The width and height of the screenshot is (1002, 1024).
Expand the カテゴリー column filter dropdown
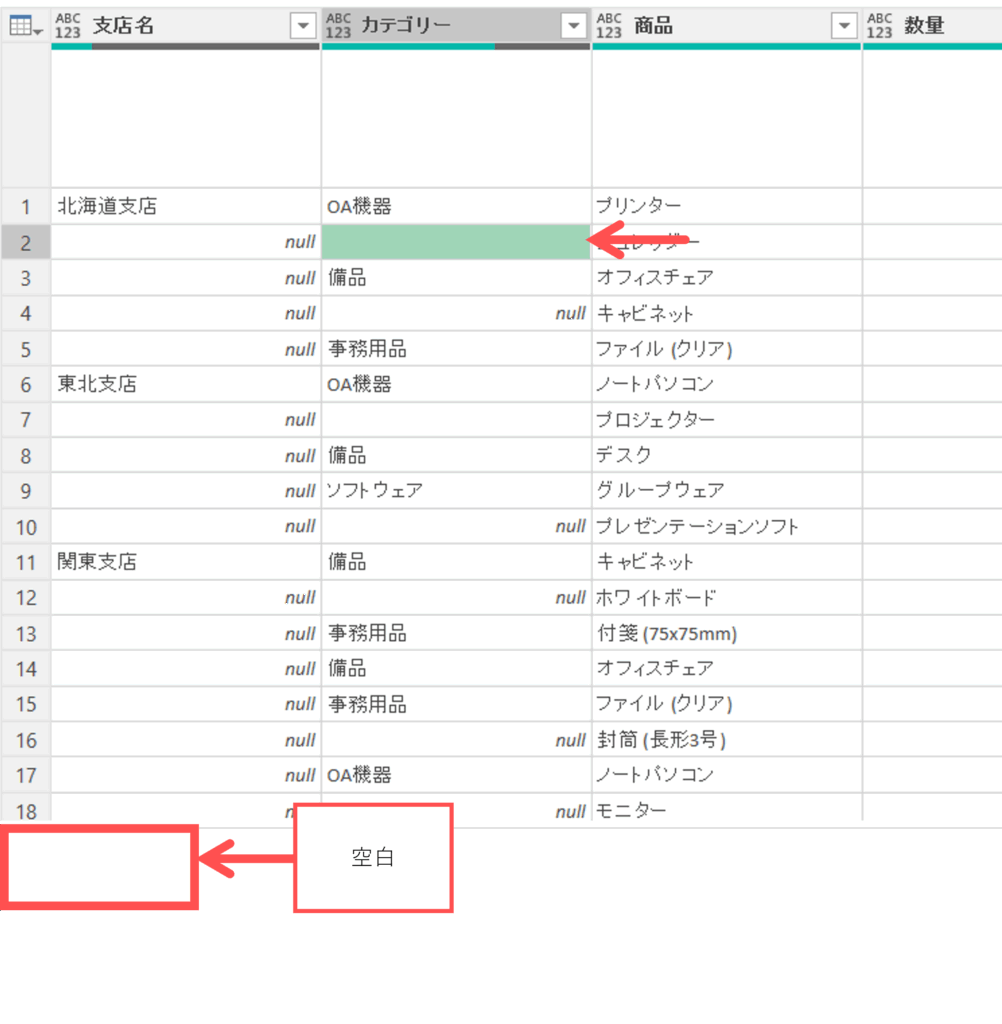573,27
